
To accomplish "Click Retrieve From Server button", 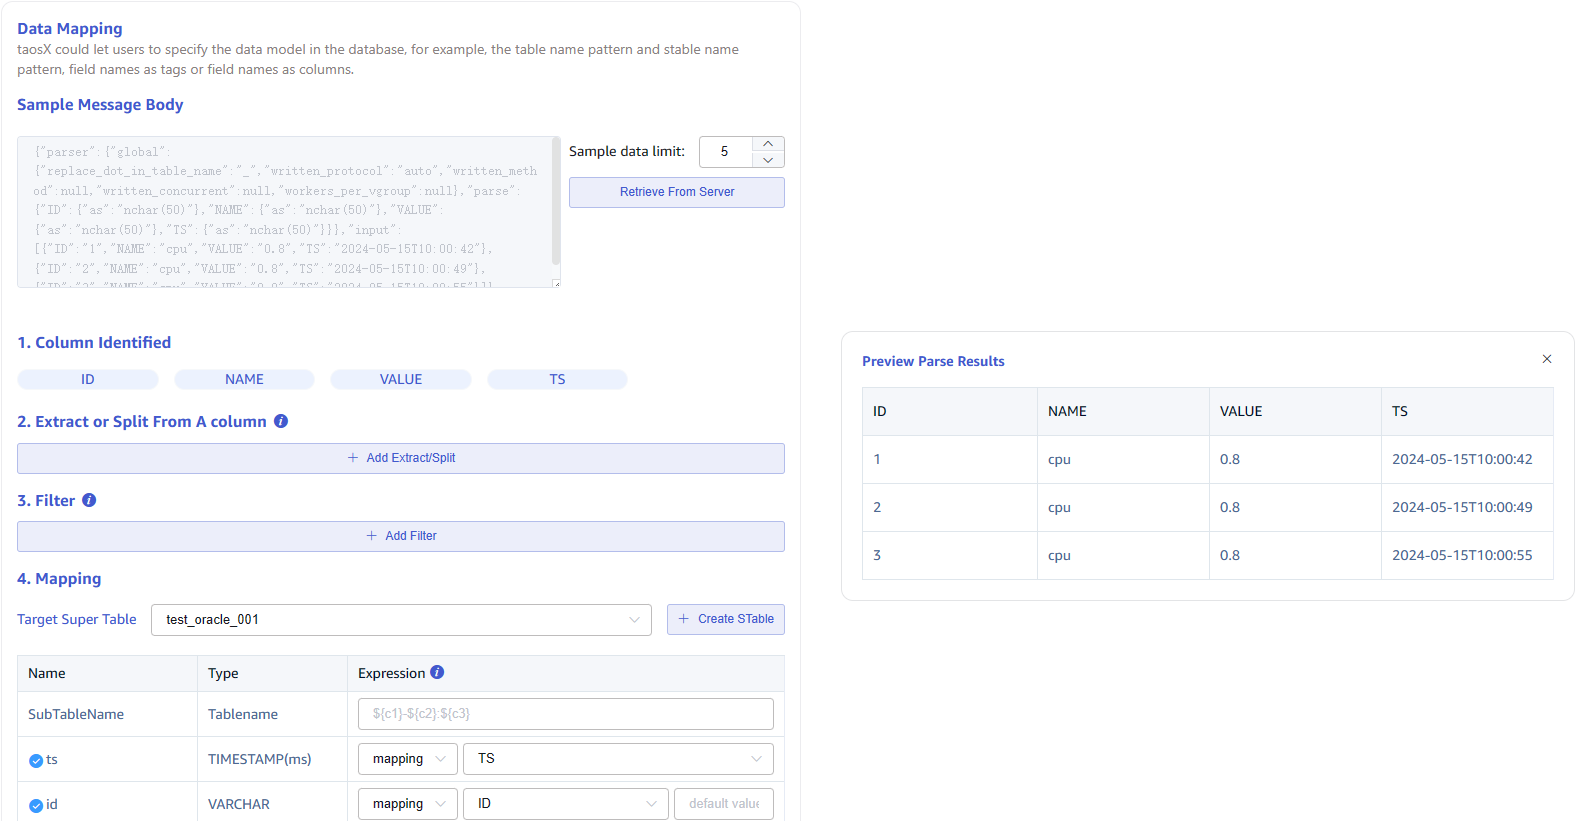I will pyautogui.click(x=676, y=192).
